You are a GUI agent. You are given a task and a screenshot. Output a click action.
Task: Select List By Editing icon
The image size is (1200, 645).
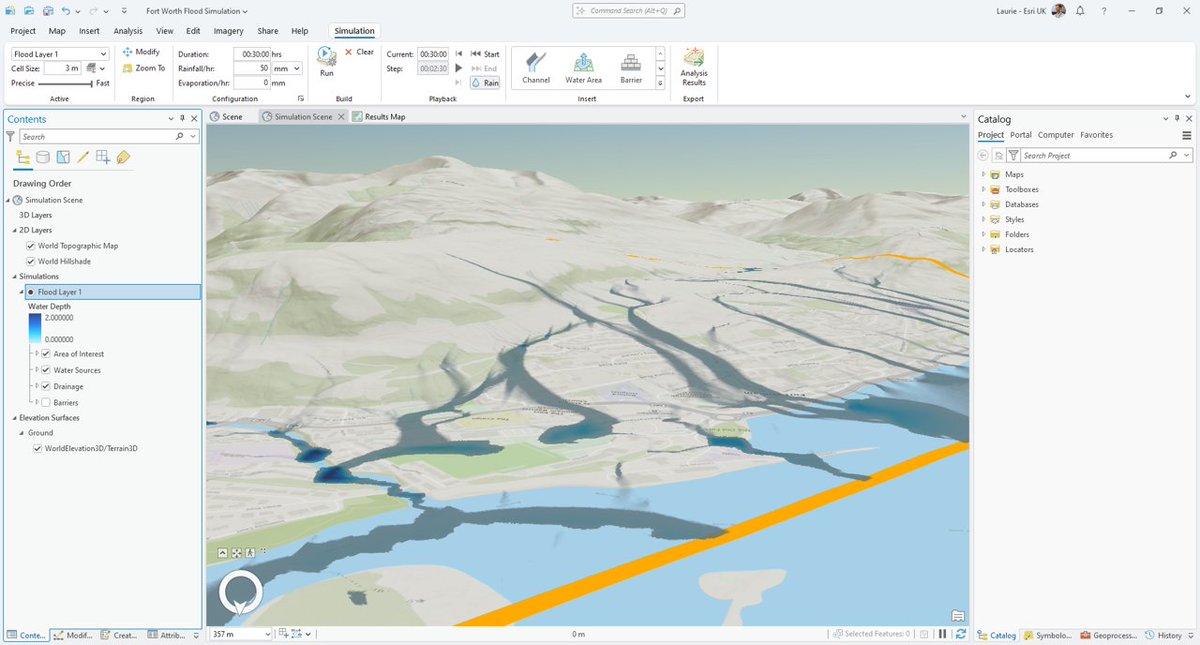click(x=83, y=157)
